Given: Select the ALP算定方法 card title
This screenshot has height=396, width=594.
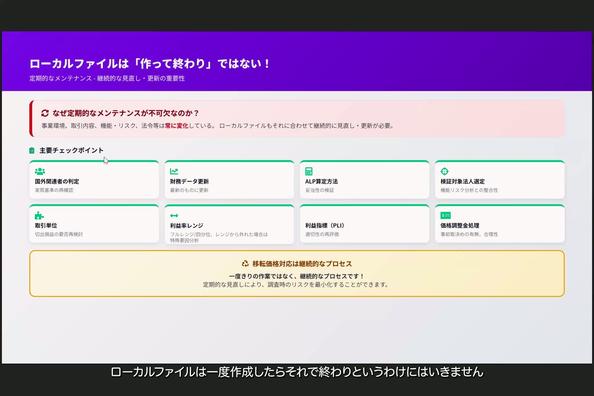Looking at the screenshot, I should (322, 182).
